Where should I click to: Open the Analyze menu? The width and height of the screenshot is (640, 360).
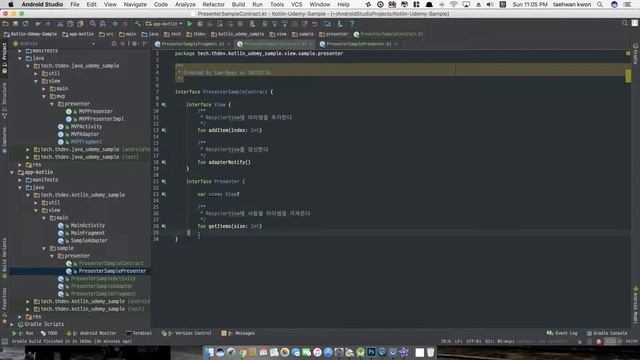click(185, 4)
